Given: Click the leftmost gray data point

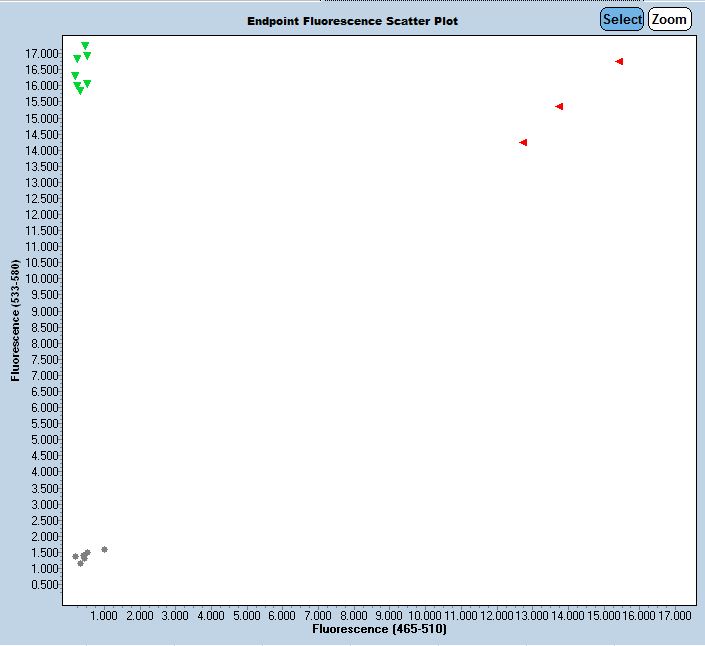Looking at the screenshot, I should point(75,556).
